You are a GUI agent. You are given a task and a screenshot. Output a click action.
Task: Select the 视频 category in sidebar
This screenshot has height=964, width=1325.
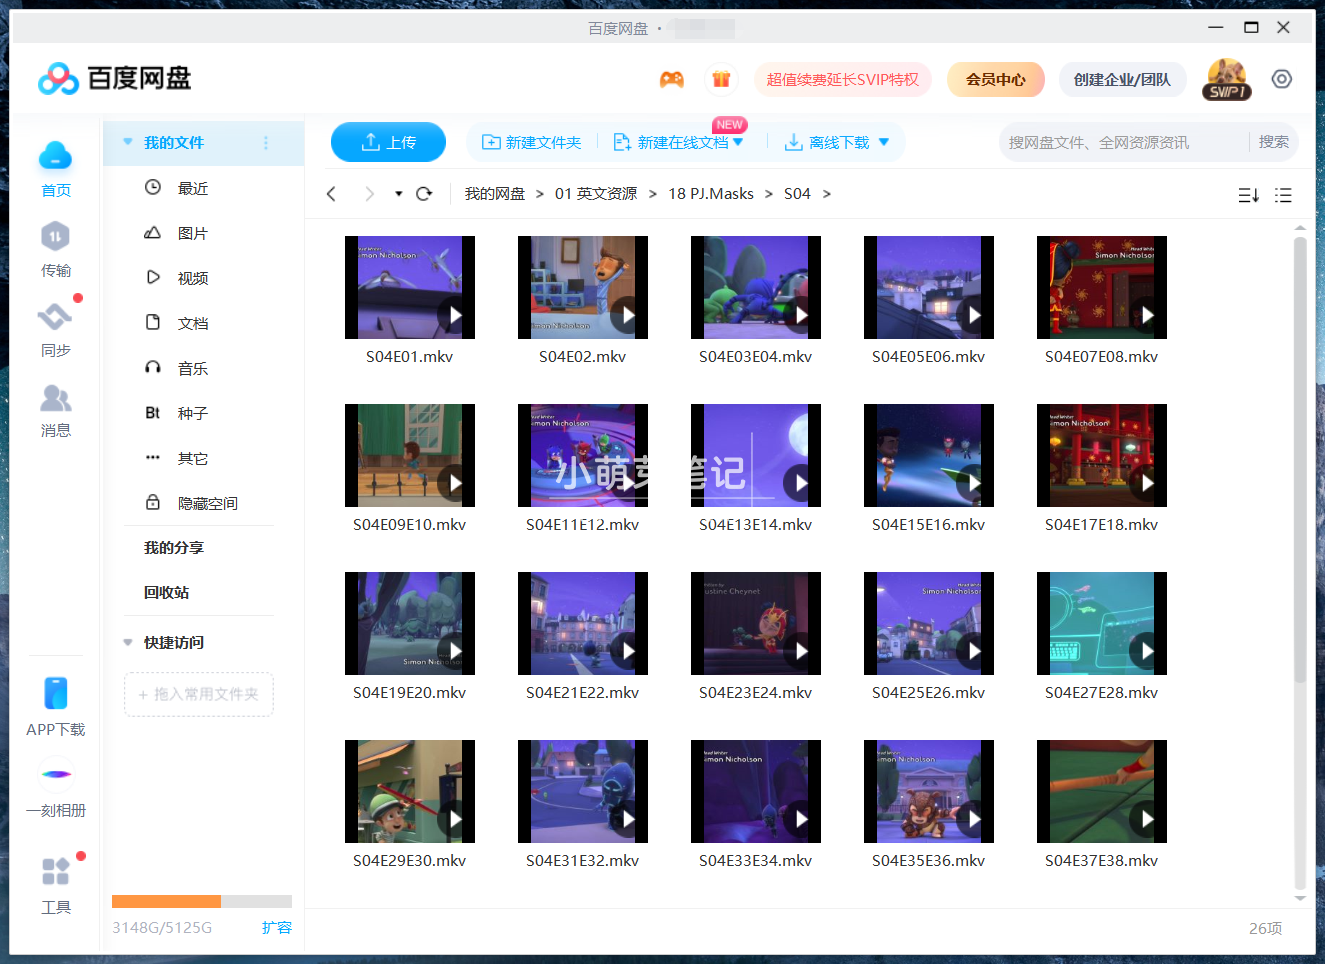[192, 277]
